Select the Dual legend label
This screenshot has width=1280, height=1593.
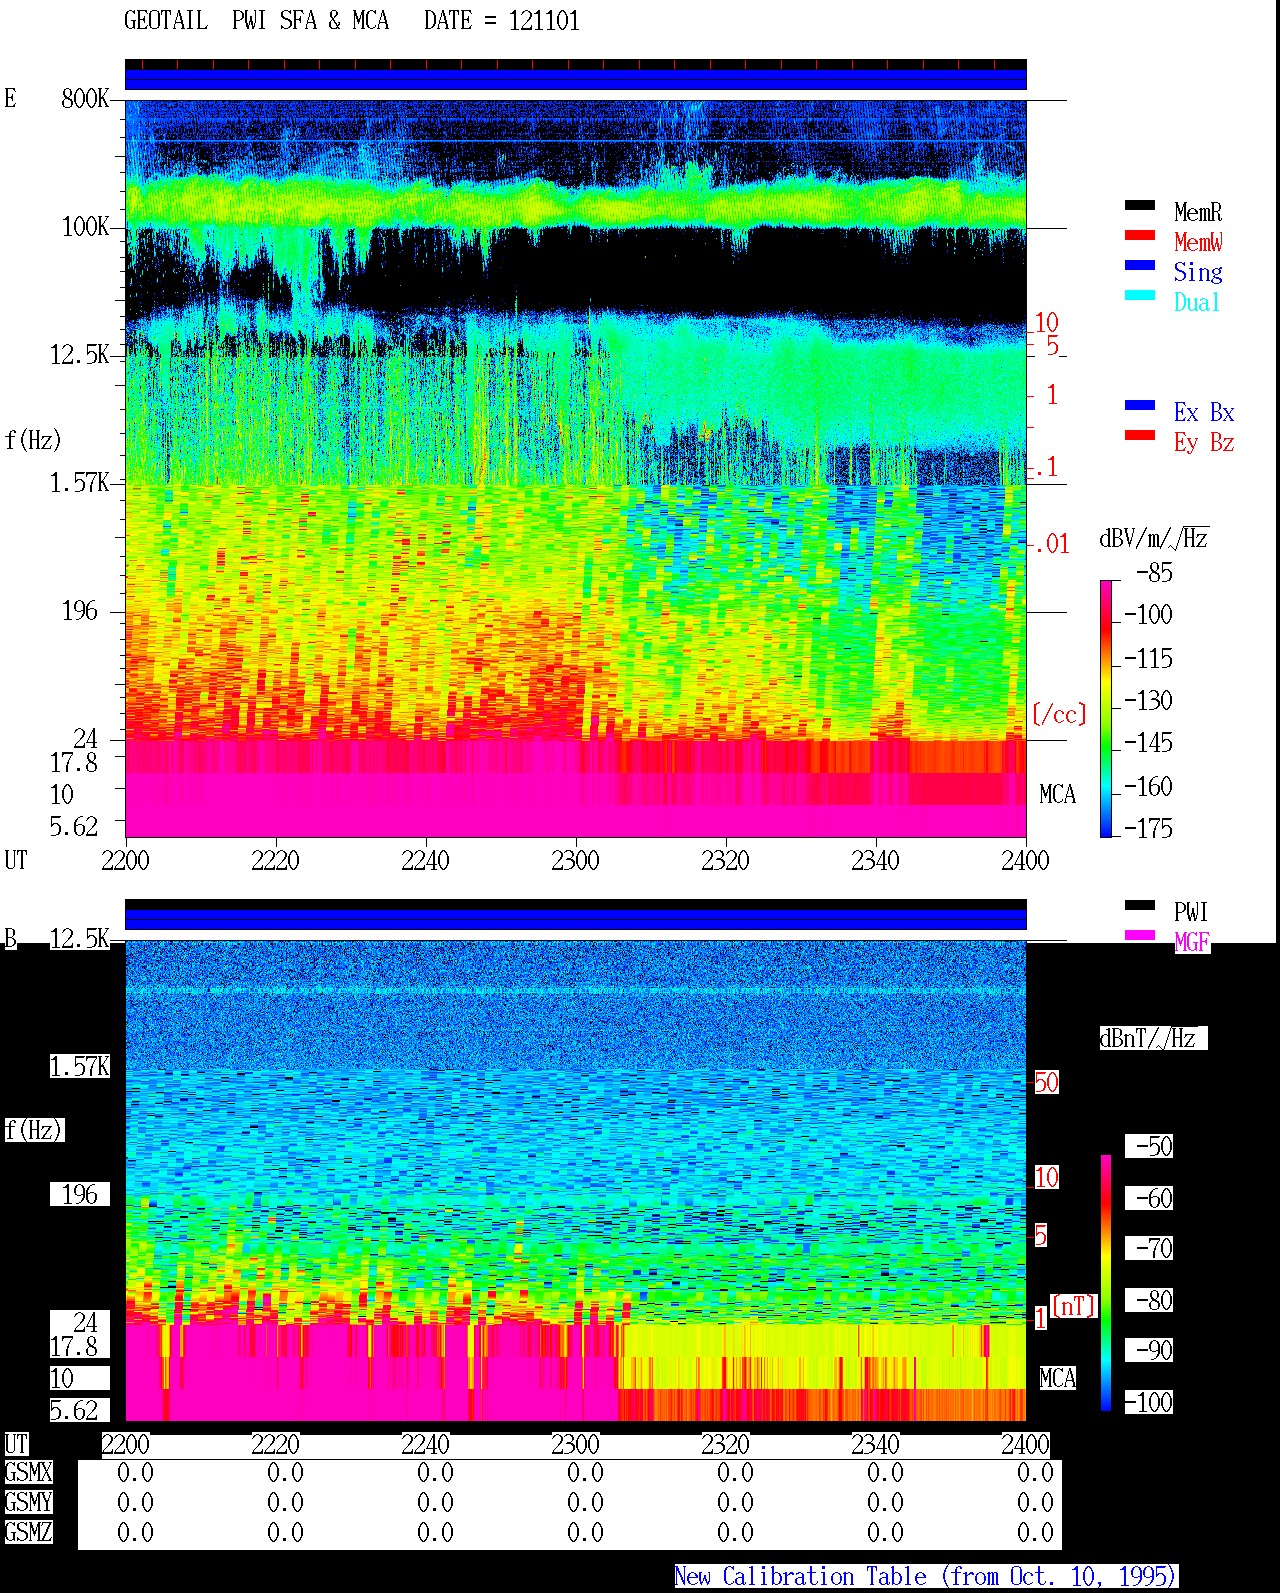1197,302
